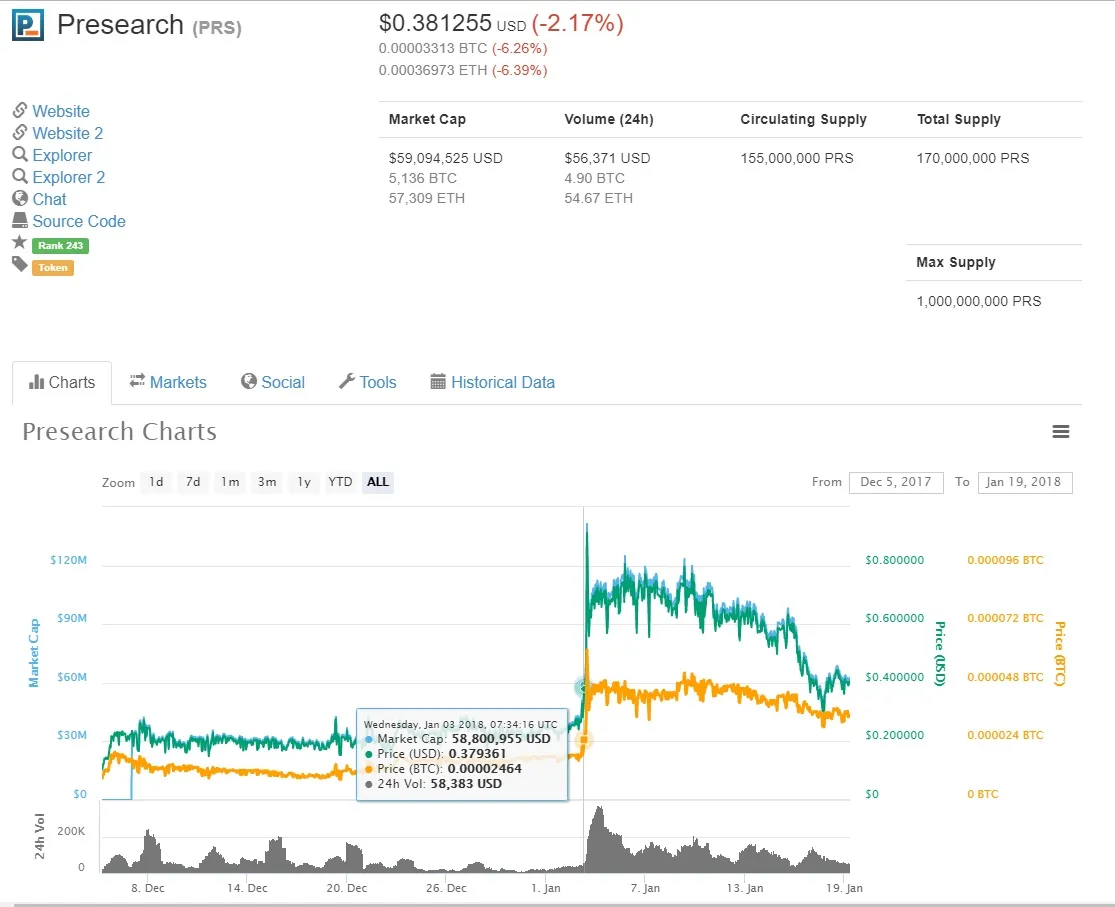1115x907 pixels.
Task: Click the 155,000,000 PRS circulating supply value
Action: (x=797, y=158)
